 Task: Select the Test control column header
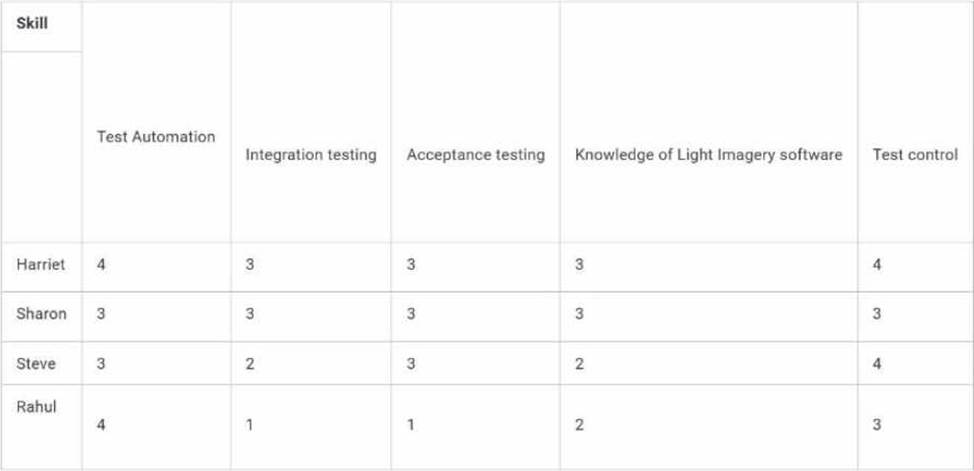click(915, 155)
